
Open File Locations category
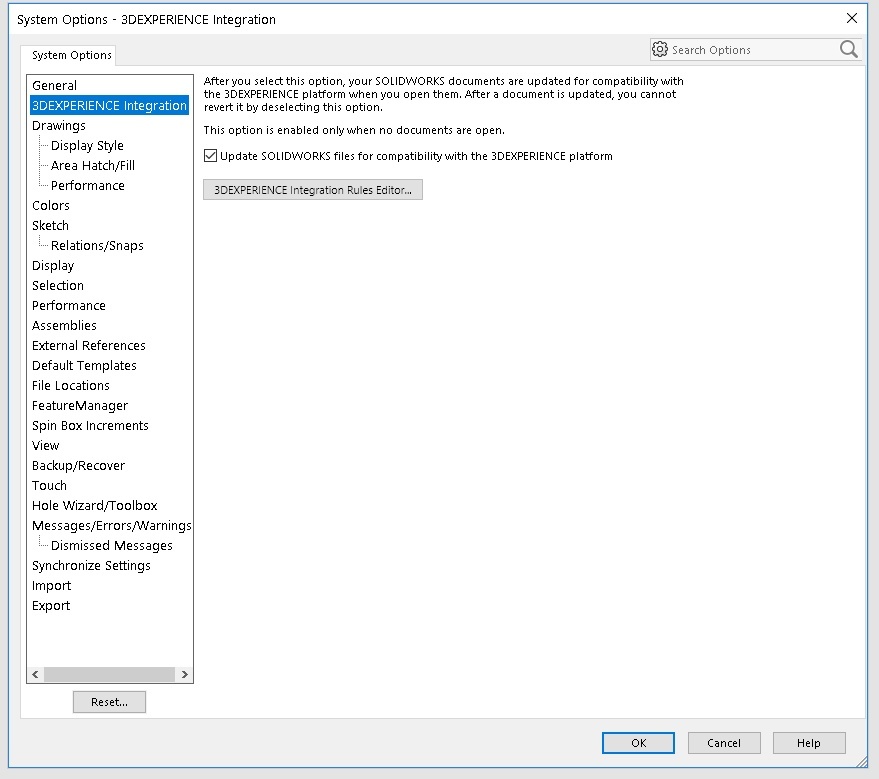tap(71, 386)
